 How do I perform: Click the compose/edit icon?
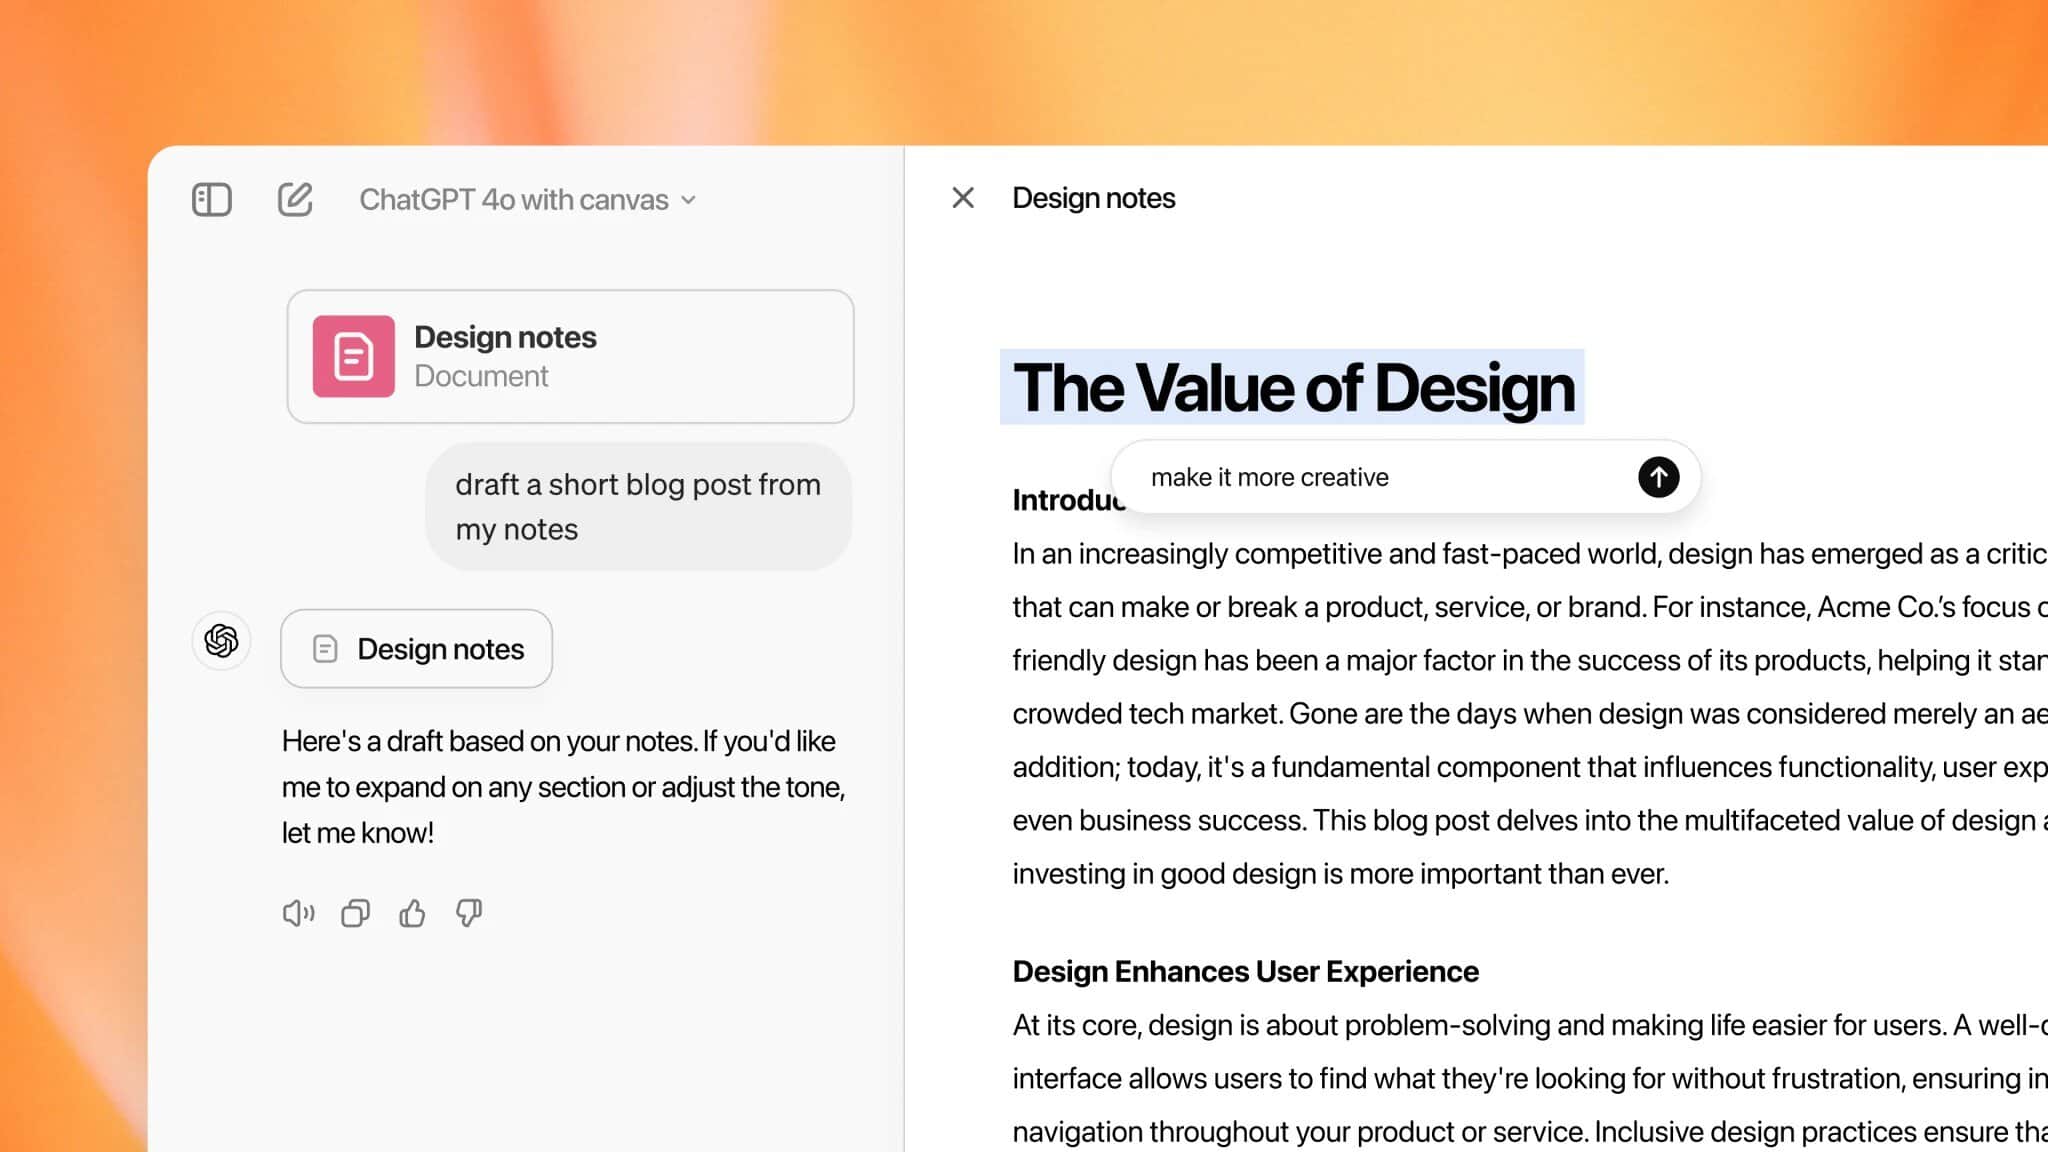293,198
